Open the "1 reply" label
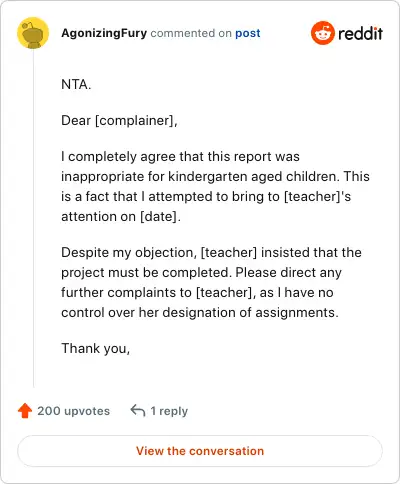This screenshot has height=484, width=400. [x=169, y=411]
